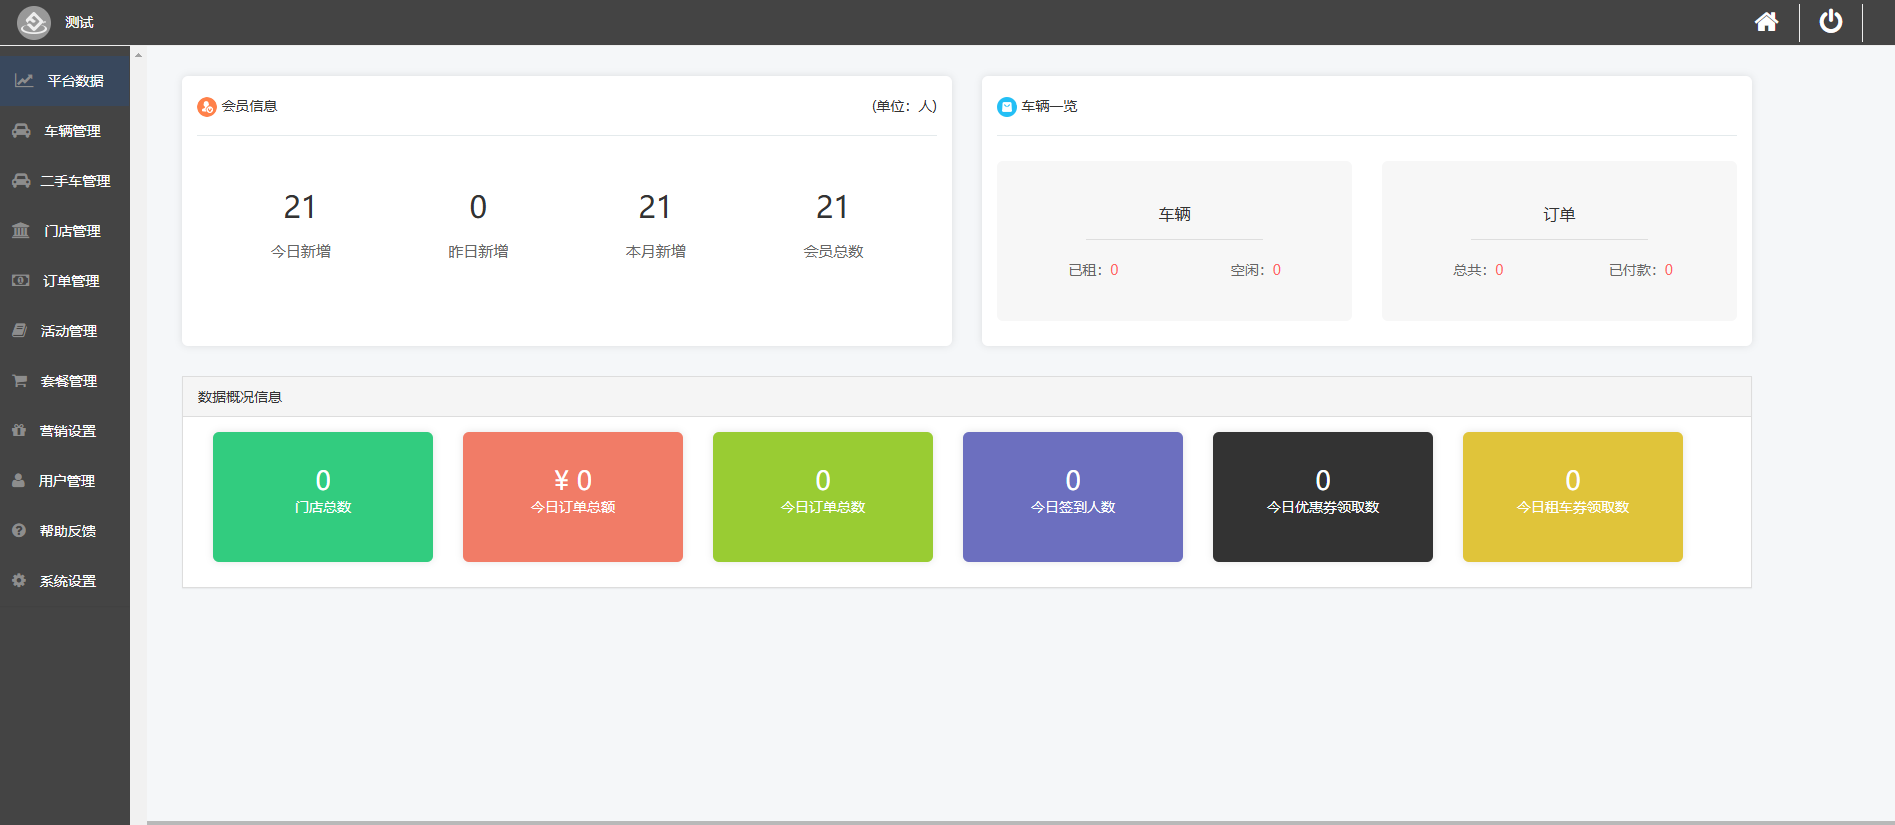The width and height of the screenshot is (1895, 825).
Task: Click the salmon 今日订单总额 card
Action: point(573,497)
